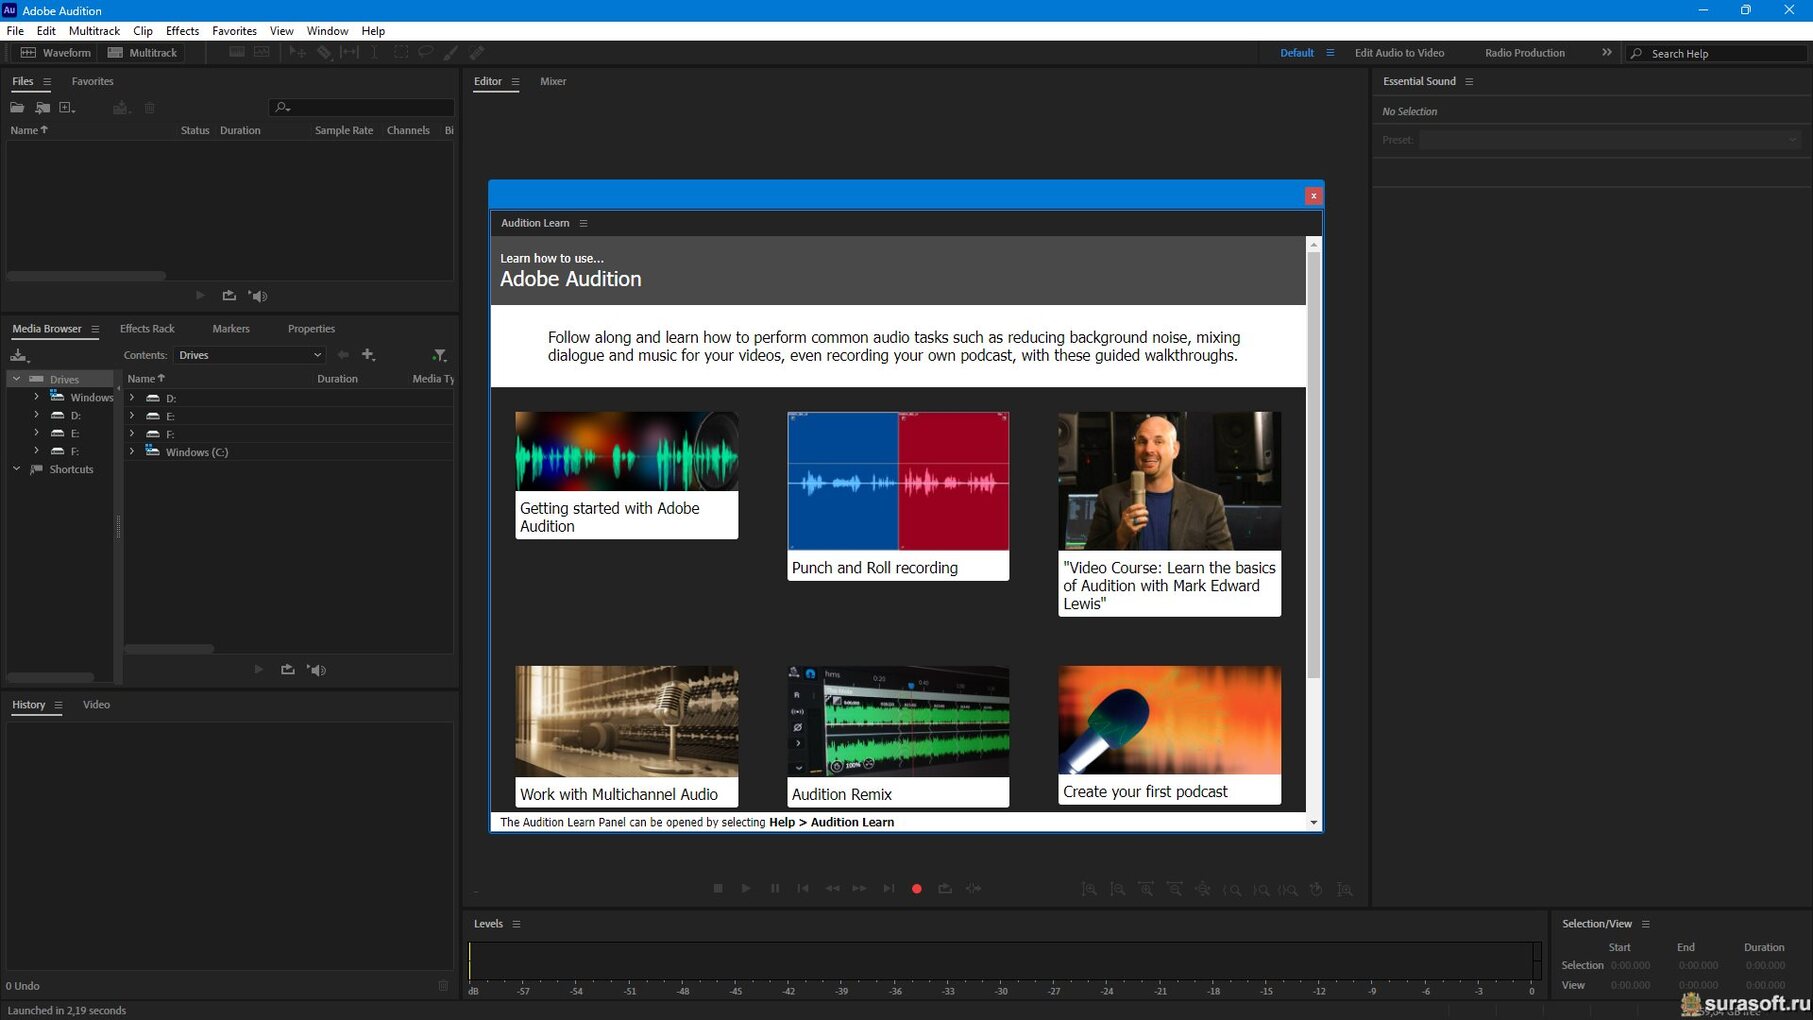Click the trash icon in Files panel toolbar
This screenshot has height=1020, width=1813.
coord(150,108)
